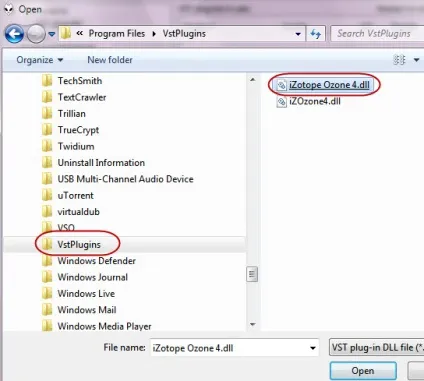424x381 pixels.
Task: Click the Open dialog title bar icon
Action: pos(9,9)
